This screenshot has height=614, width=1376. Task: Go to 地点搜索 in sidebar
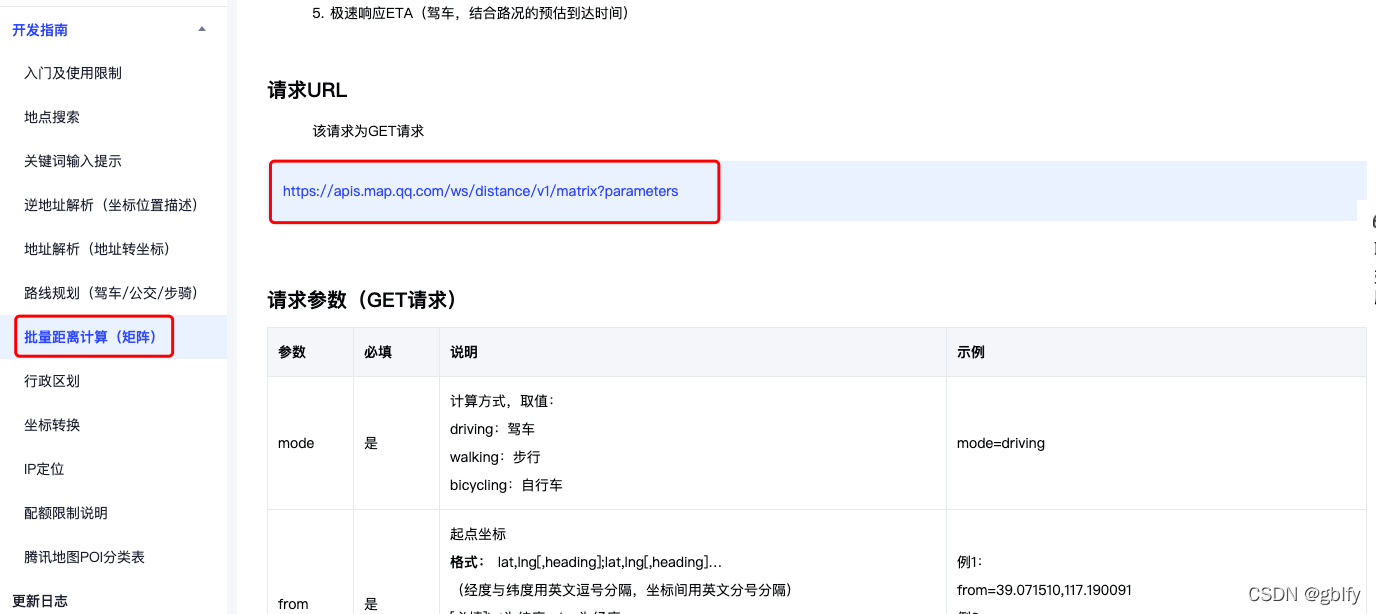52,117
